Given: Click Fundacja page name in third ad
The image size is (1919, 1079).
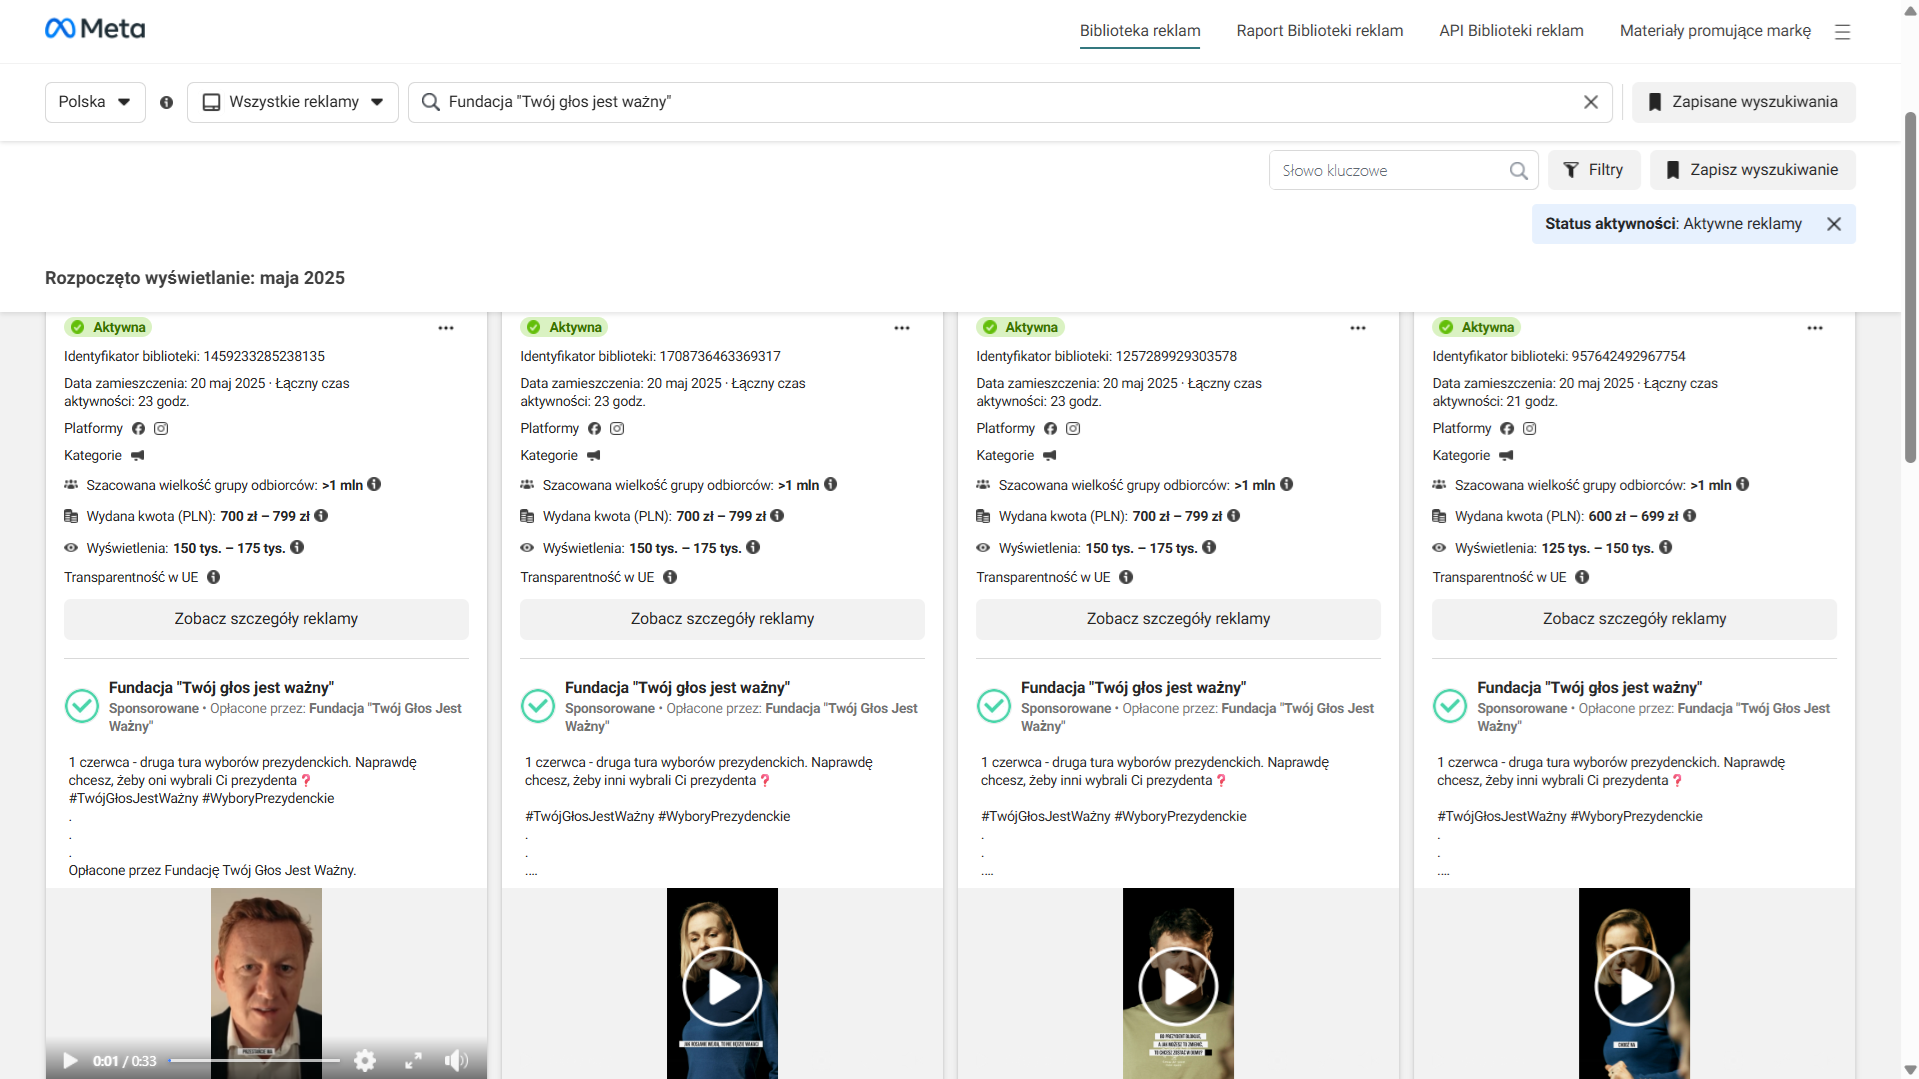Looking at the screenshot, I should [x=1133, y=688].
